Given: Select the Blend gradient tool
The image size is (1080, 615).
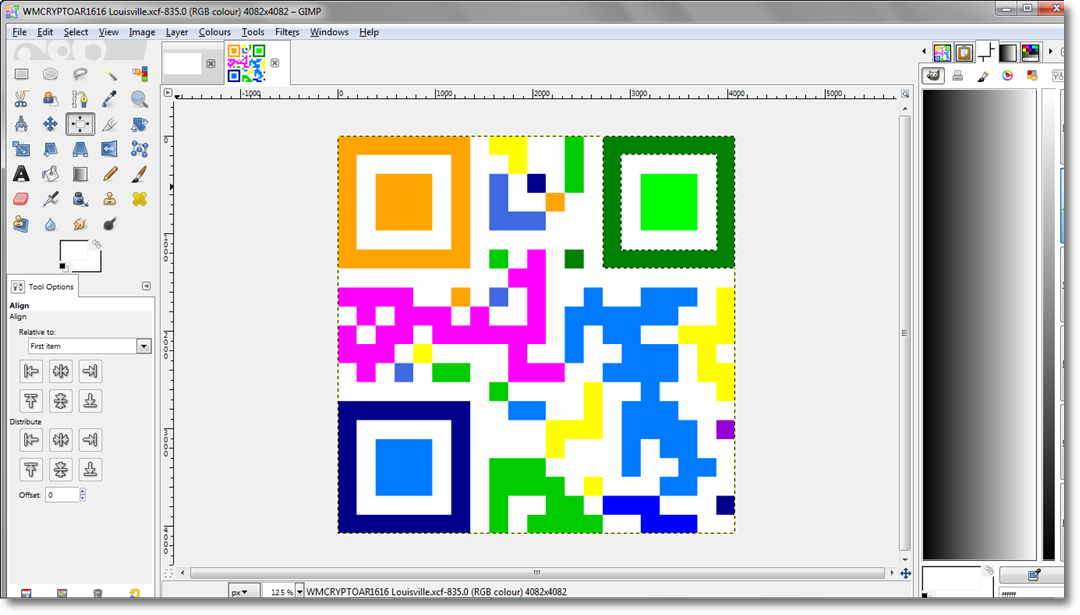Looking at the screenshot, I should (80, 174).
